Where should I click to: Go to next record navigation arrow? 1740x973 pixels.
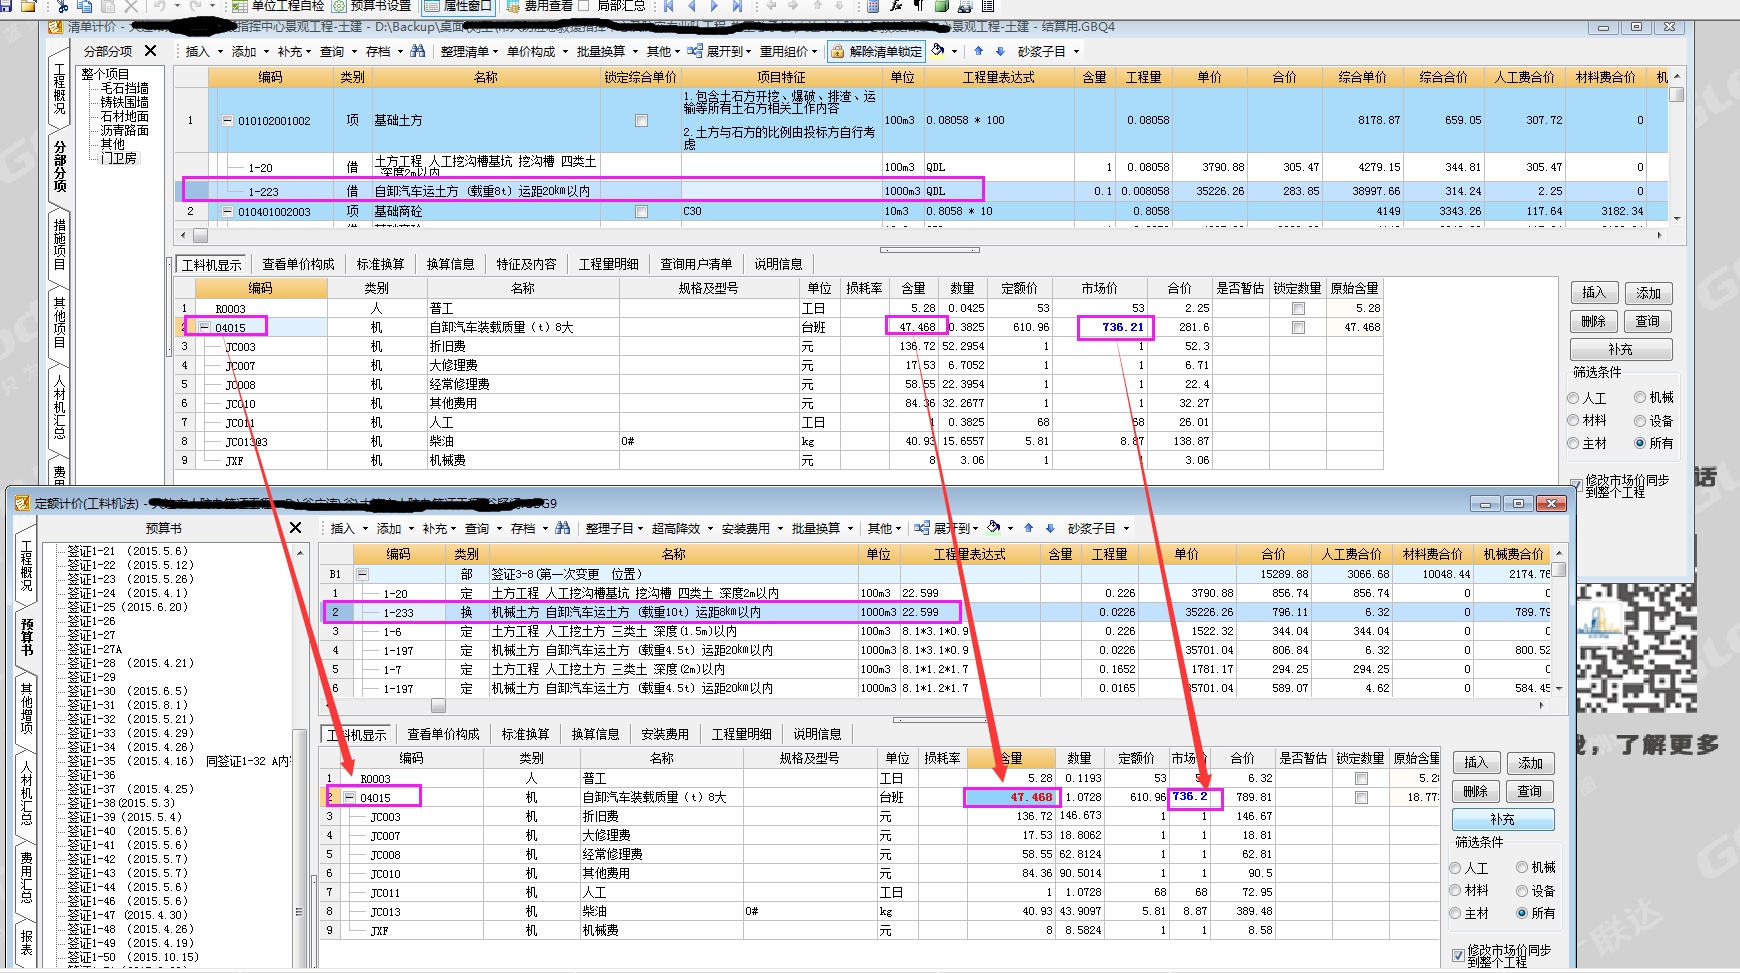pos(714,6)
